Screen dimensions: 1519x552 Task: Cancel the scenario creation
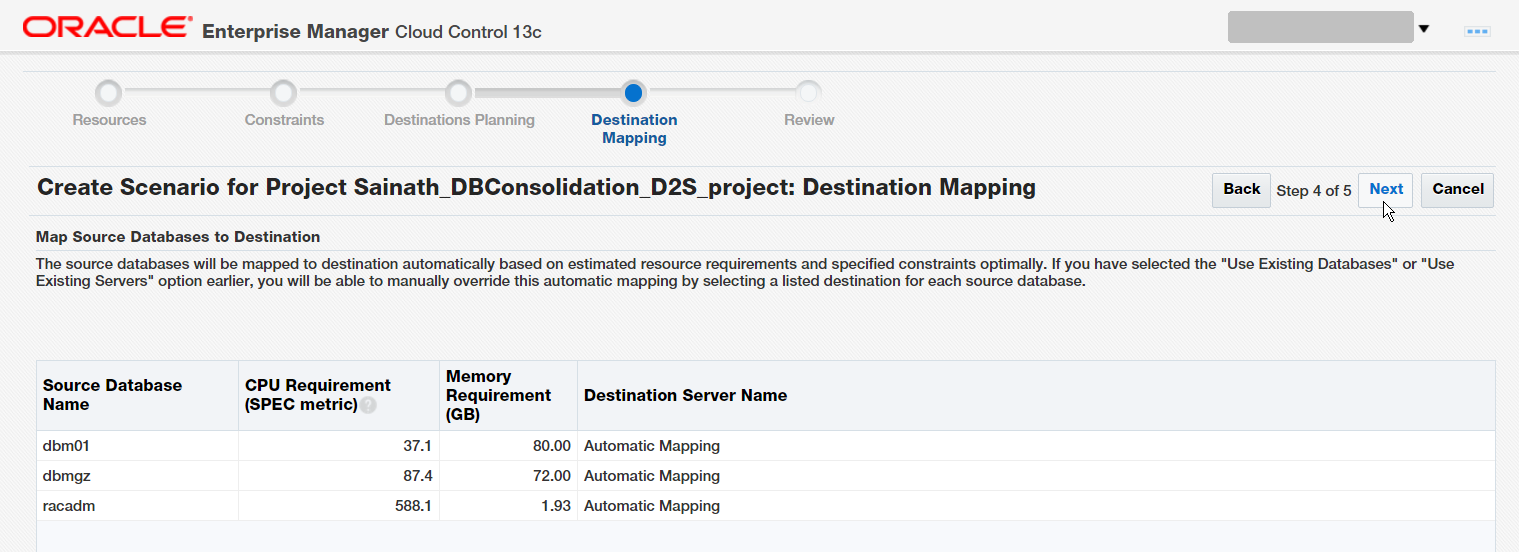(x=1457, y=190)
